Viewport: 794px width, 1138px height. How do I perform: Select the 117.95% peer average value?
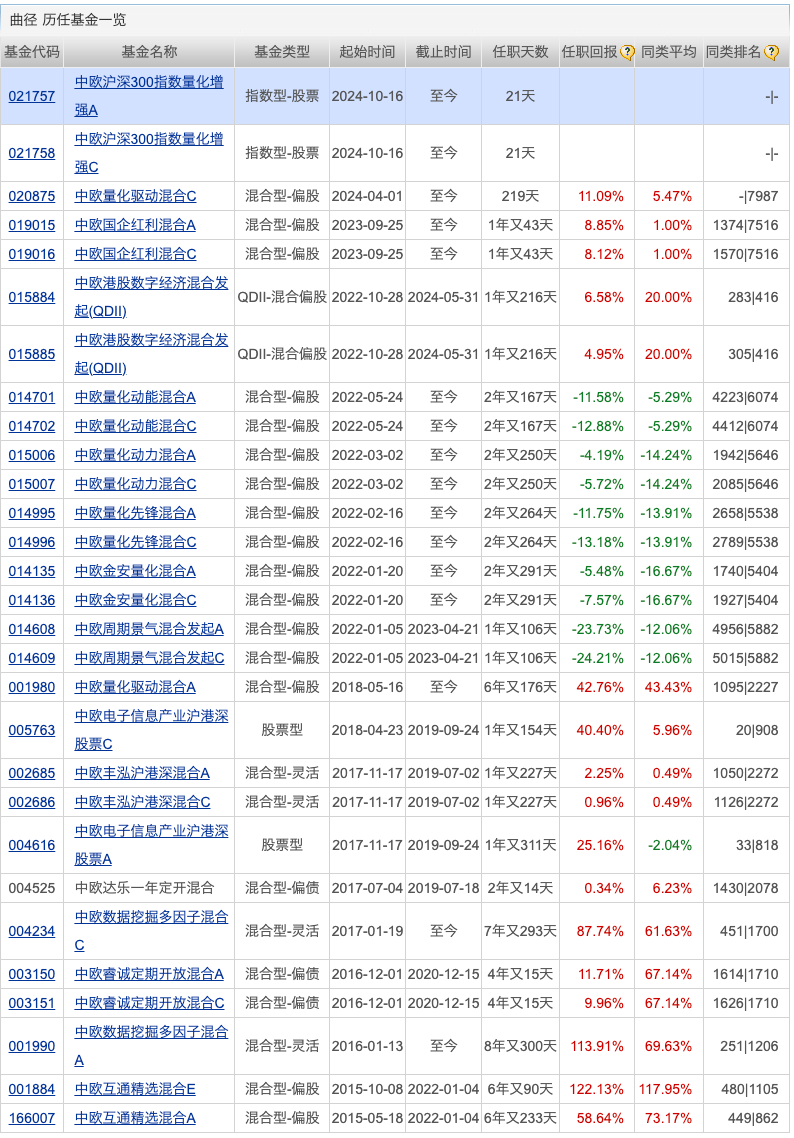point(666,1089)
